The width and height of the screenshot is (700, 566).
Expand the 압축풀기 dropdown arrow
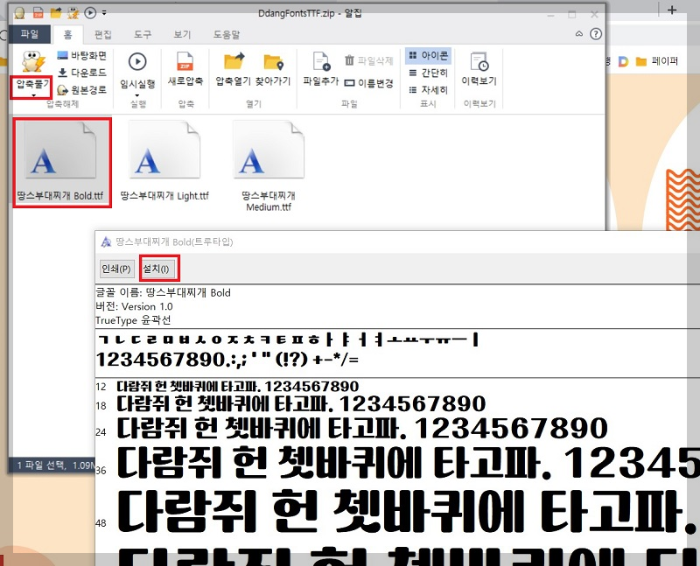point(33,95)
